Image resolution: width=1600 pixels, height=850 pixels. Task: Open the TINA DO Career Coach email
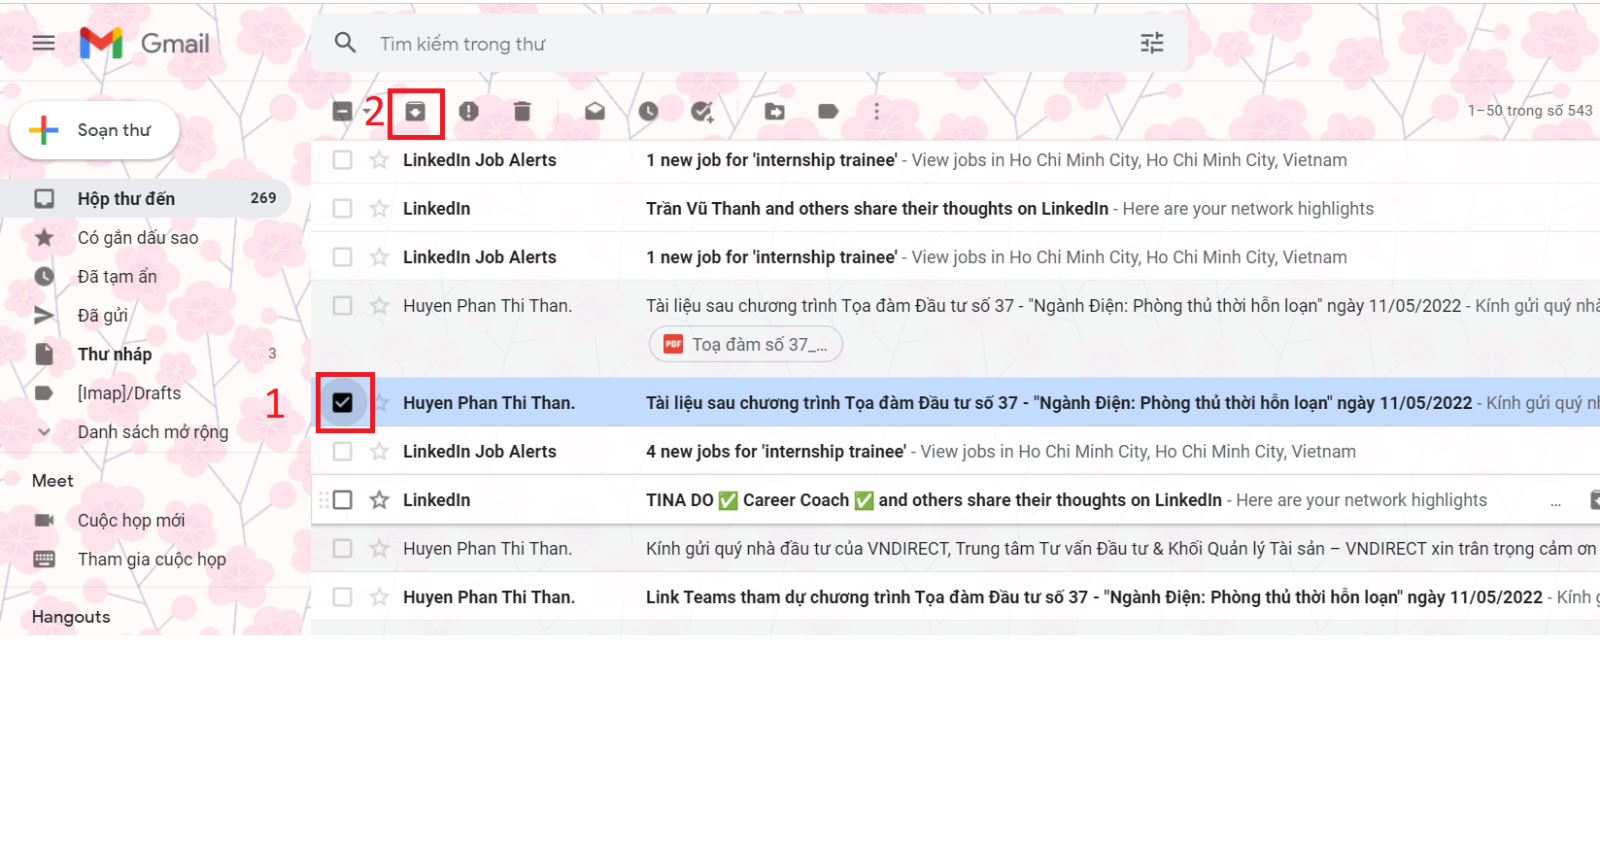[955, 499]
